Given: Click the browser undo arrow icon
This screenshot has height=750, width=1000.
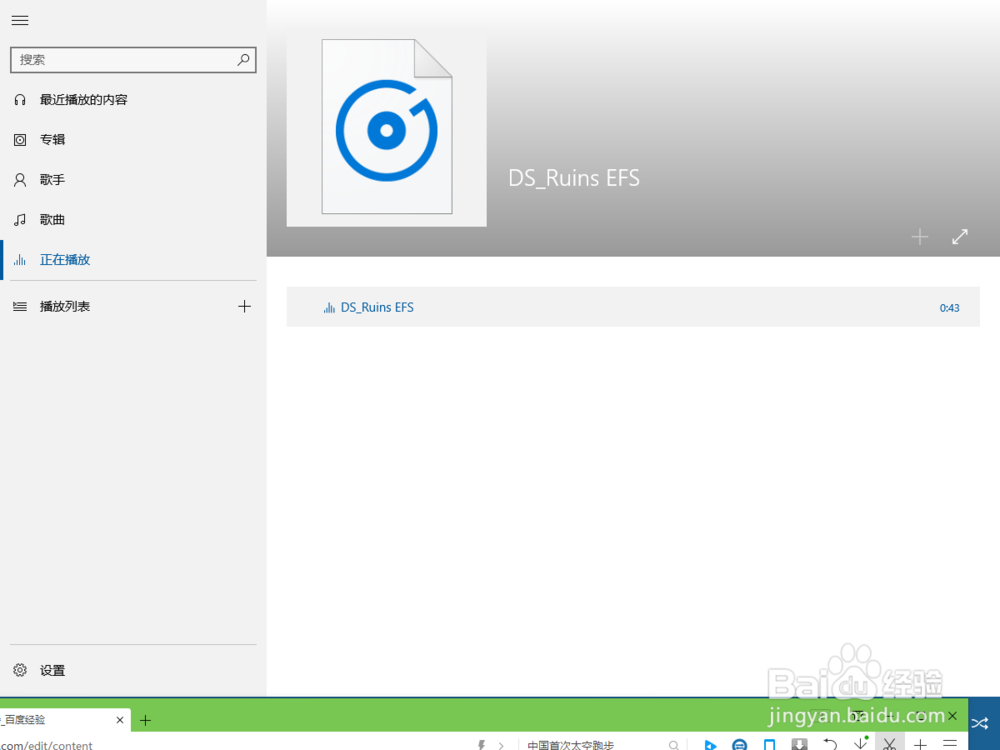Looking at the screenshot, I should (x=830, y=744).
